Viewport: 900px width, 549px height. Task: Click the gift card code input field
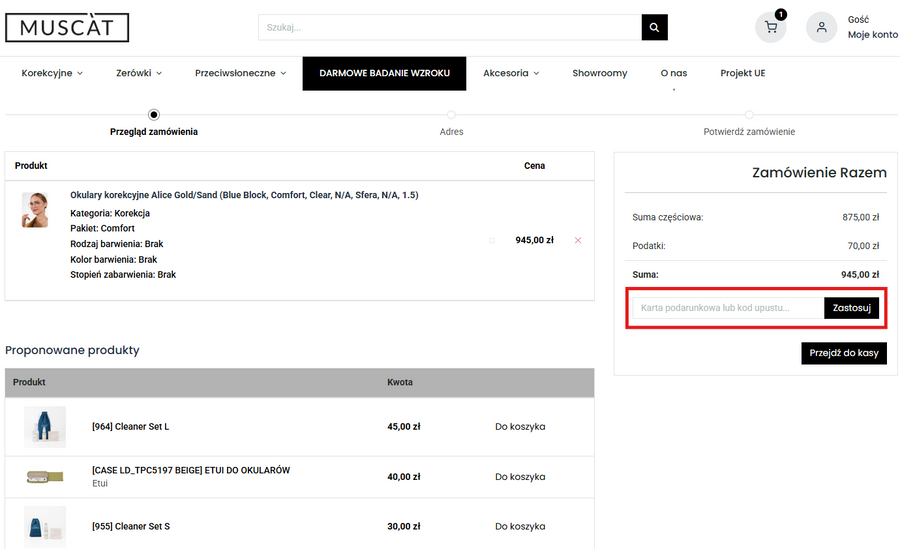pos(727,308)
